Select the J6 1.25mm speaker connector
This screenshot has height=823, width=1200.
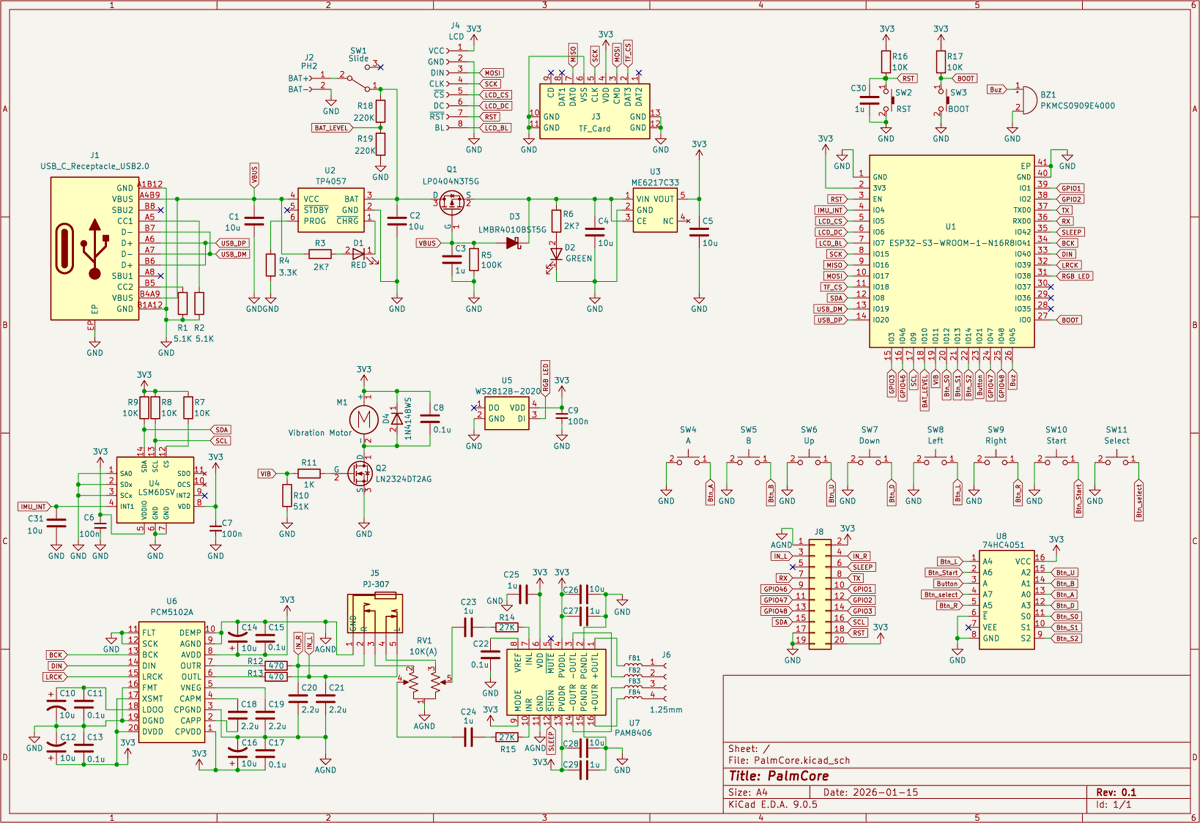pos(660,680)
